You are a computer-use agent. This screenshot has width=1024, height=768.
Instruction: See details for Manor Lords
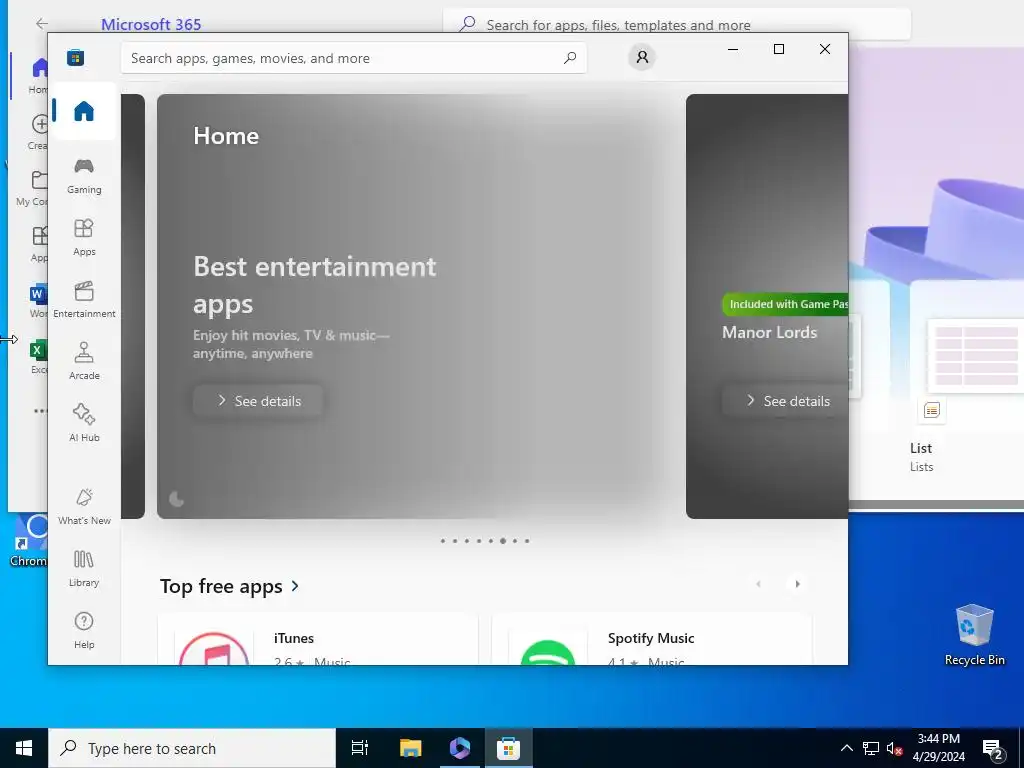pyautogui.click(x=785, y=401)
